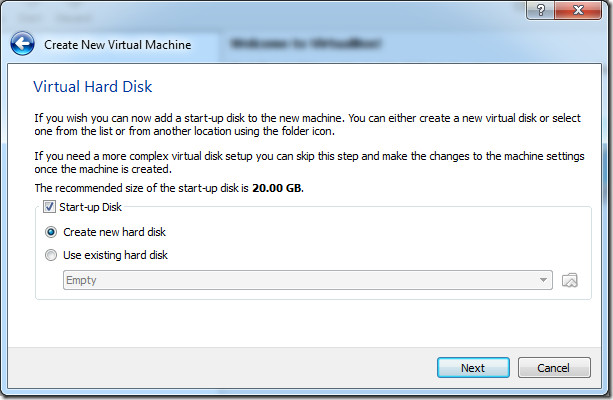Click the 'Create new hard disk' label text

click(x=115, y=232)
